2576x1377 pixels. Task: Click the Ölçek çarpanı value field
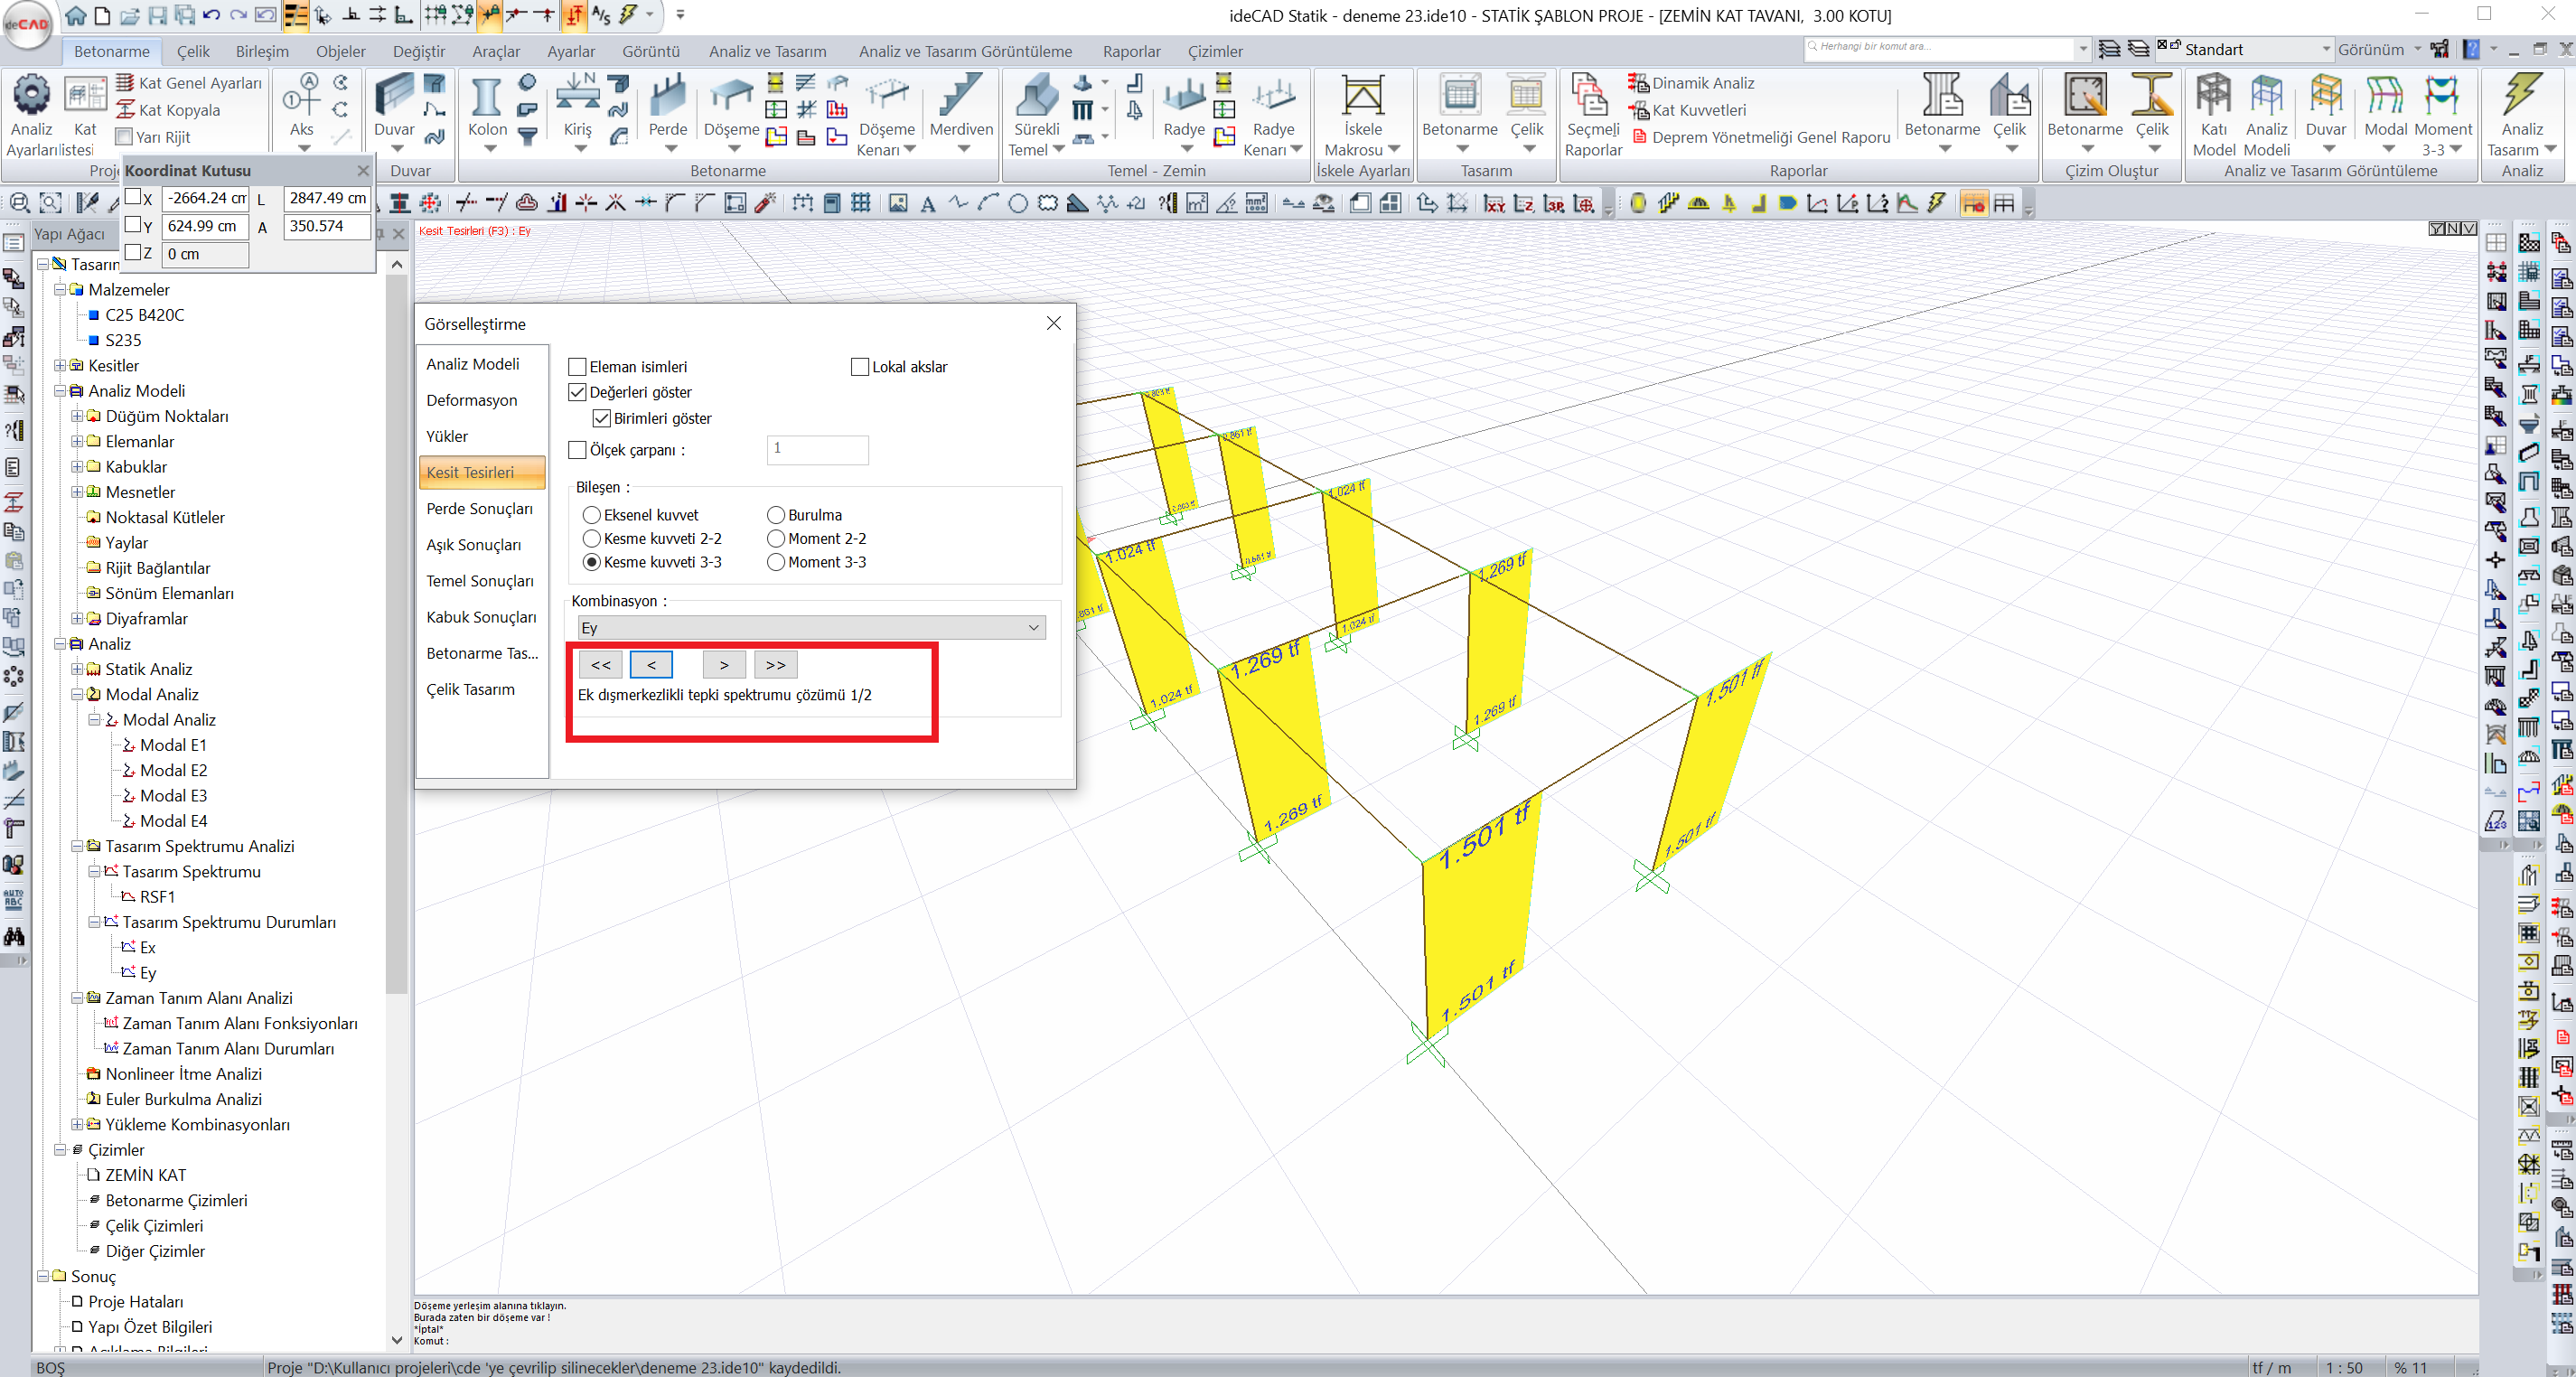[x=817, y=450]
